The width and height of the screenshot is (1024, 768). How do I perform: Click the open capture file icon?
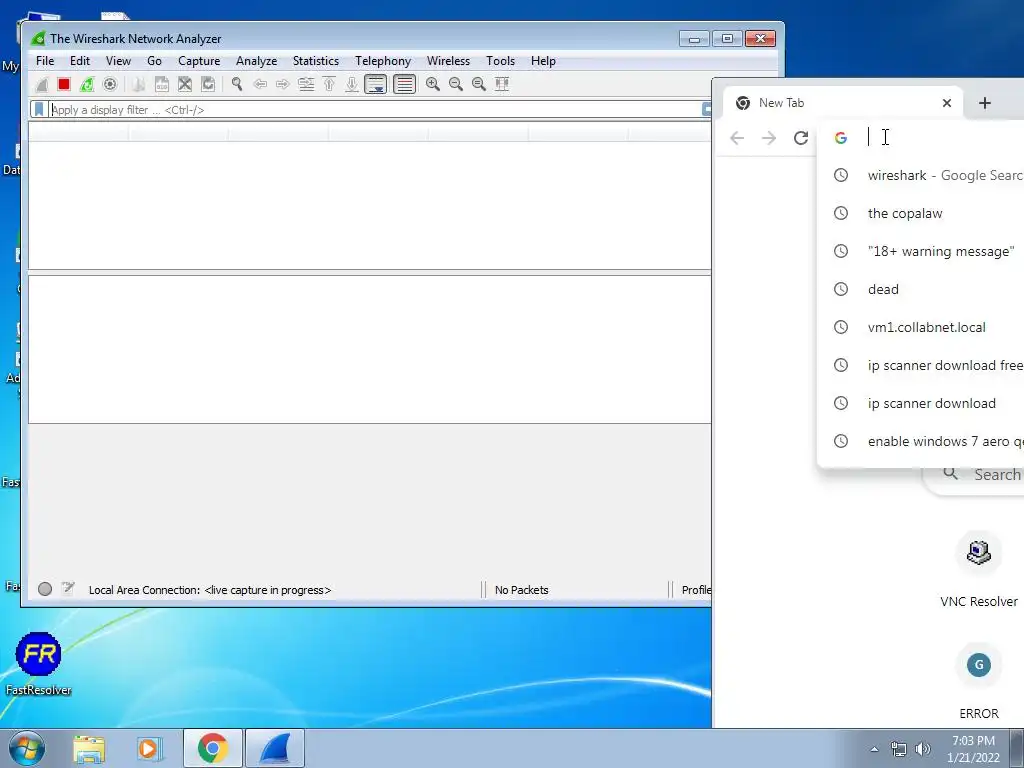click(x=138, y=84)
